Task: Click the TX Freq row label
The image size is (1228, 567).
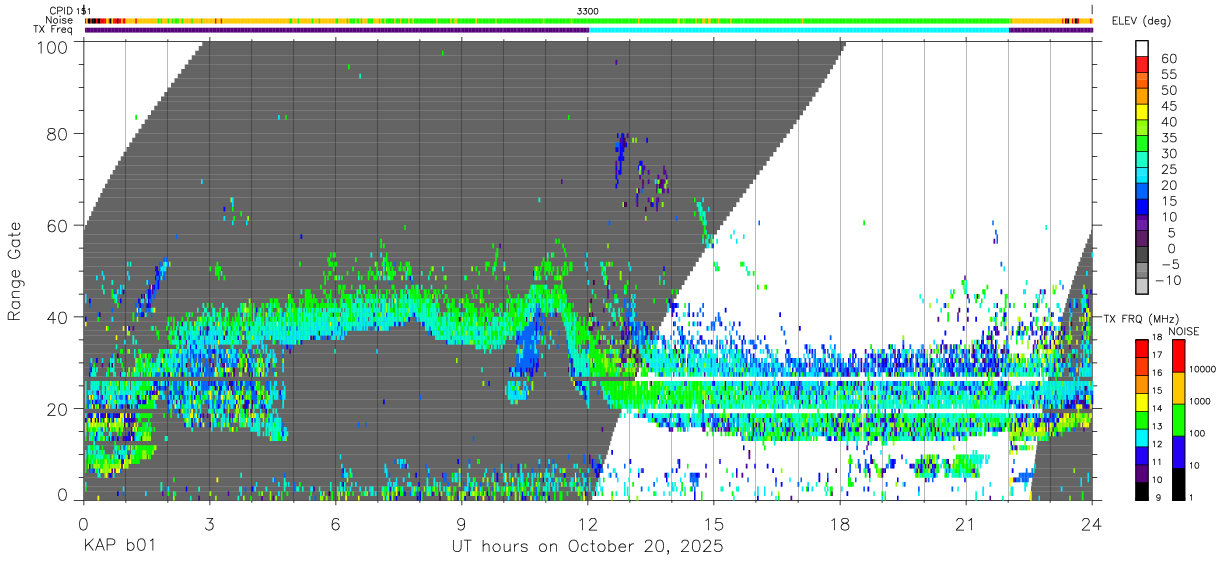Action: [x=53, y=30]
